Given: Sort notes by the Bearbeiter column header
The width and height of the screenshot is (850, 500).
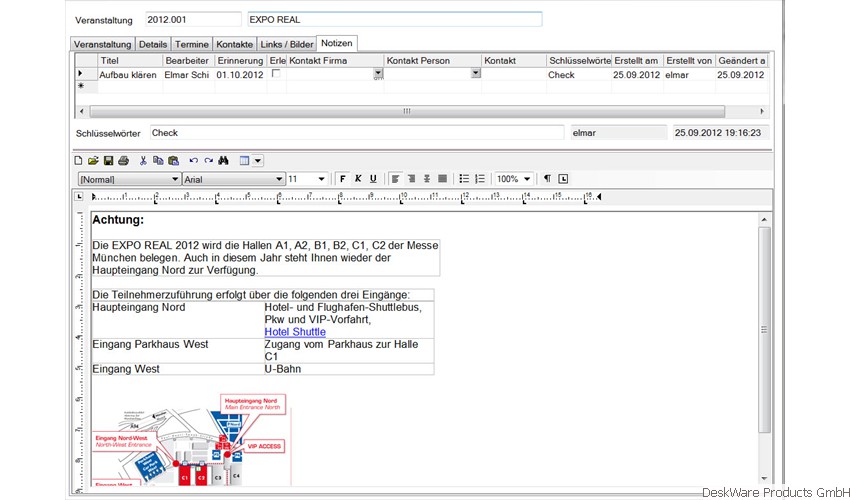Looking at the screenshot, I should coord(189,61).
